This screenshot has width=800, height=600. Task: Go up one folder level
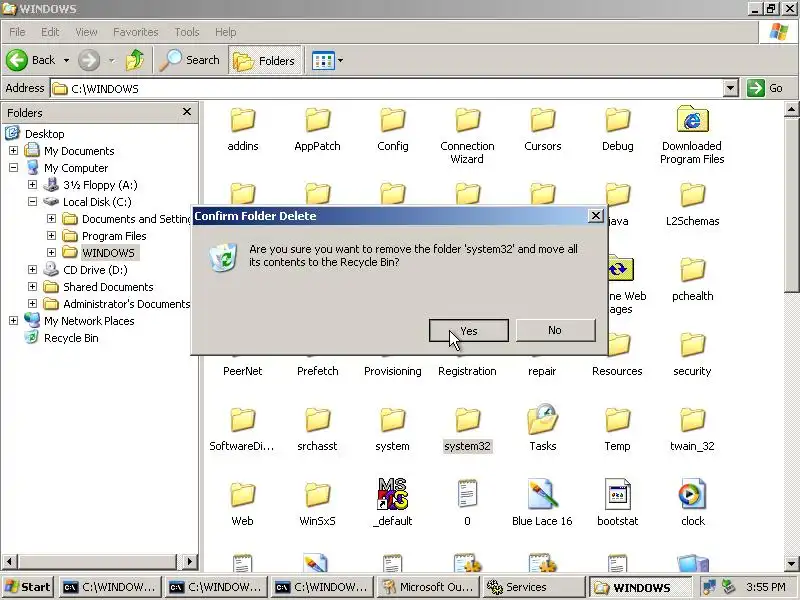135,60
